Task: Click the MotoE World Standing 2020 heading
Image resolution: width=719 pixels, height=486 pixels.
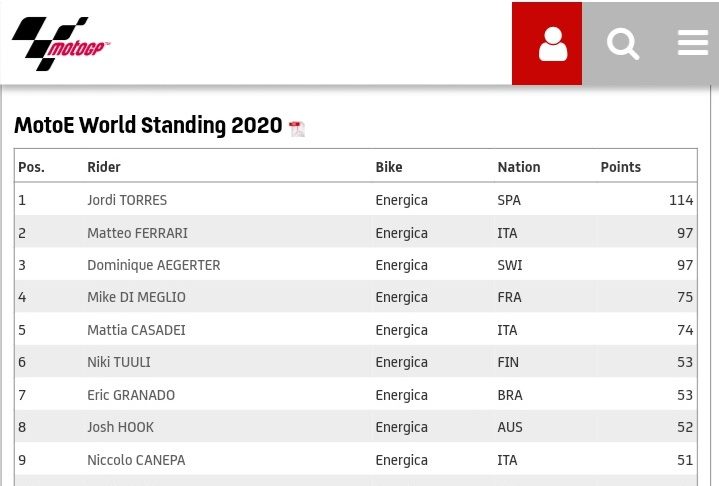Action: [x=148, y=126]
